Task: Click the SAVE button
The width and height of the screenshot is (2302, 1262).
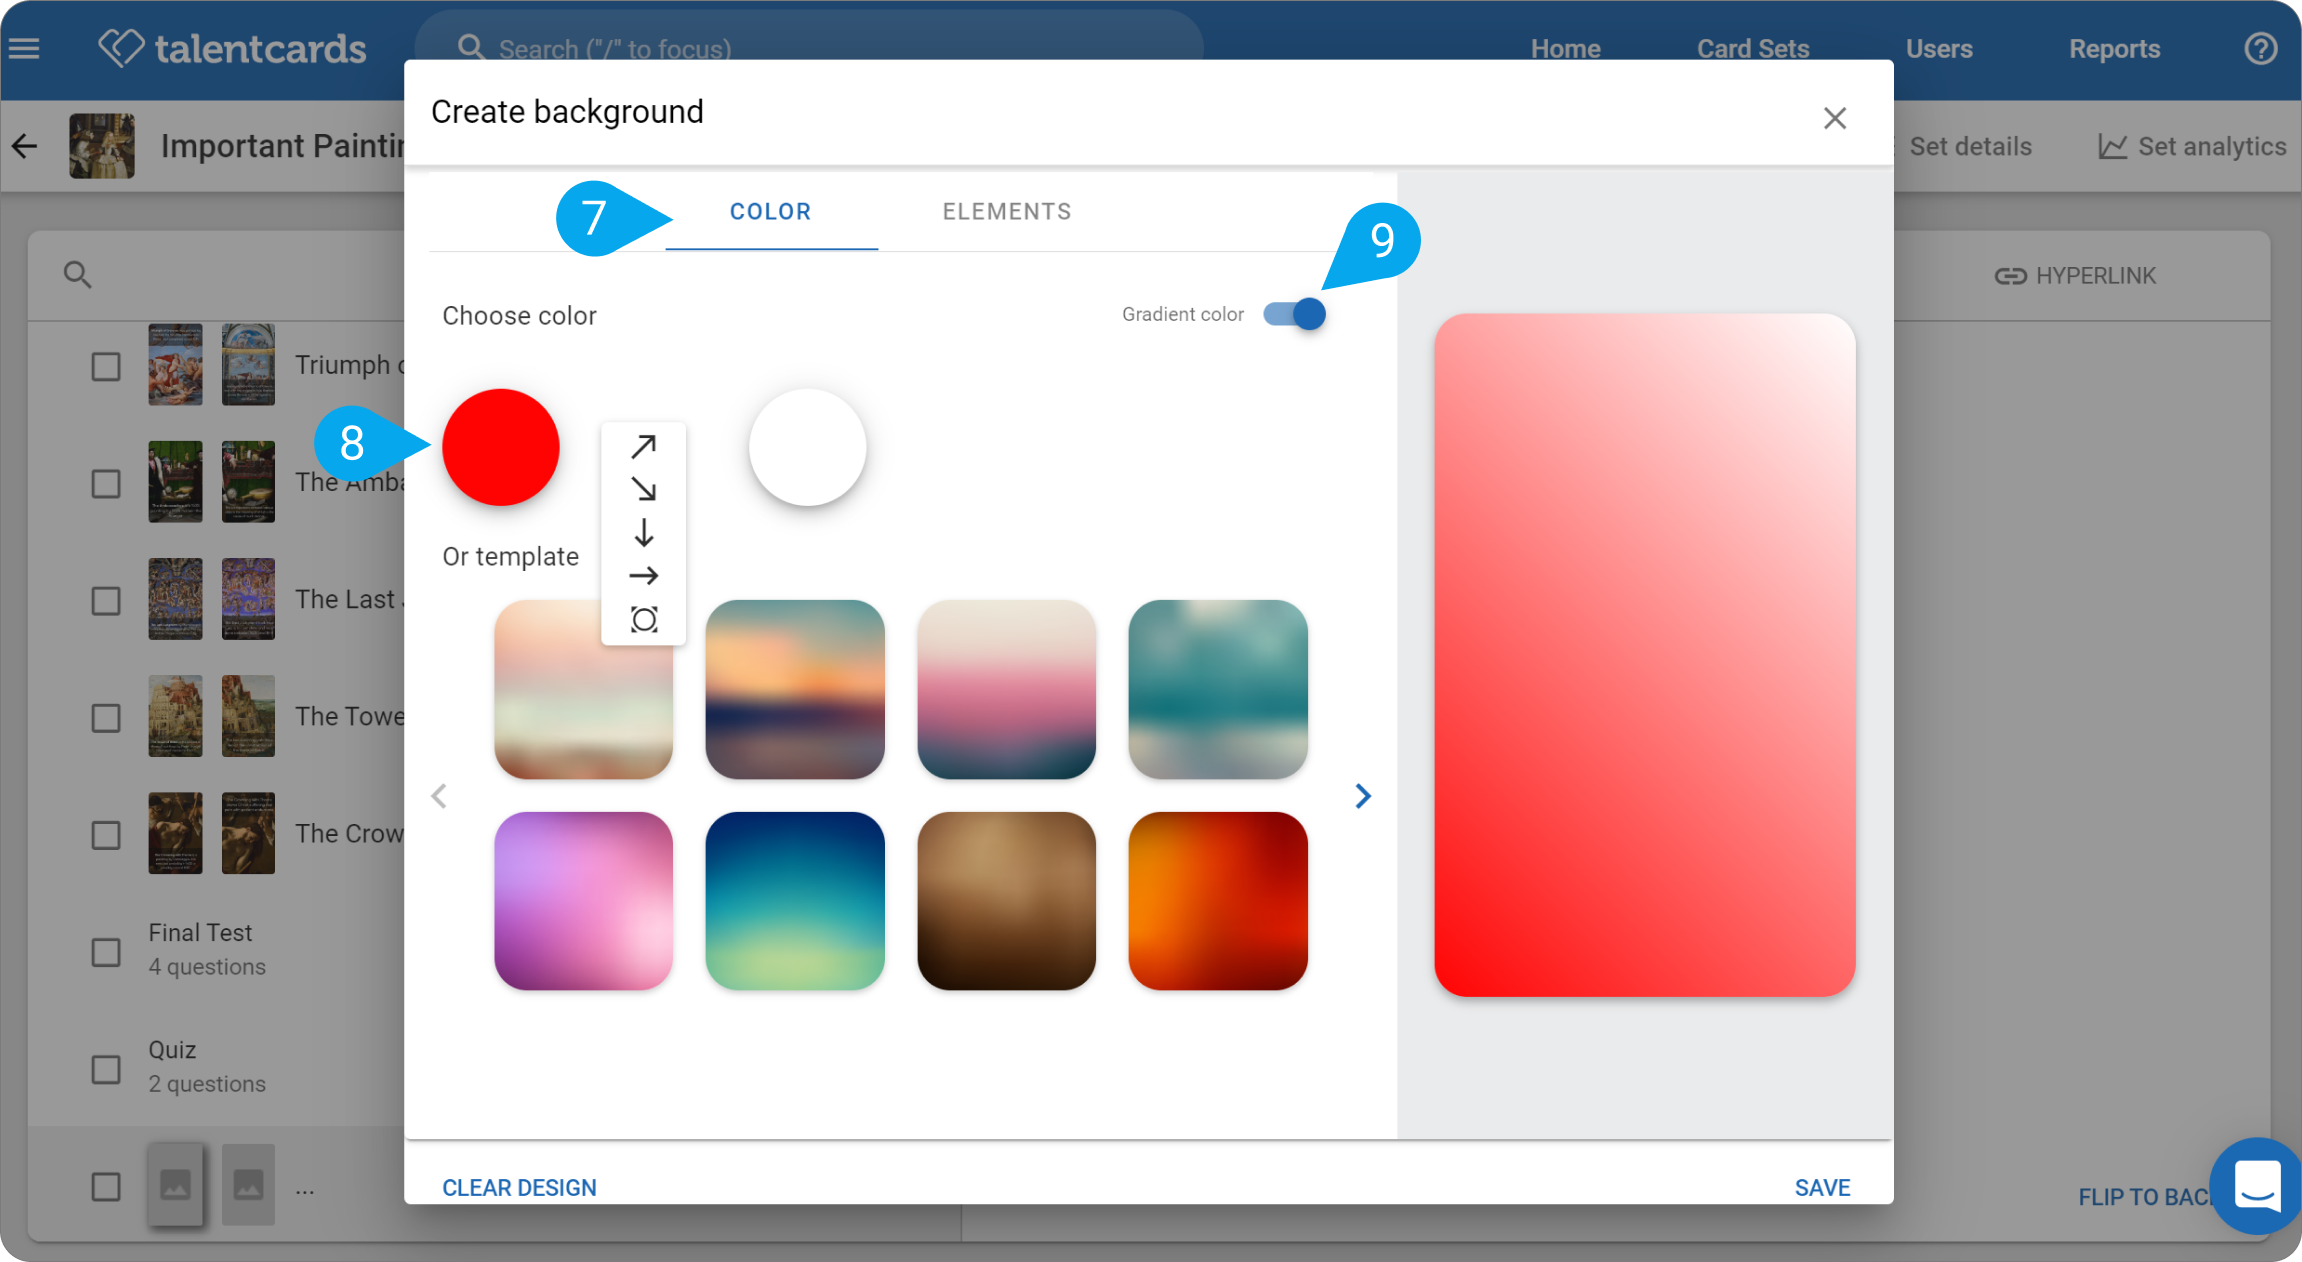Action: tap(1822, 1187)
